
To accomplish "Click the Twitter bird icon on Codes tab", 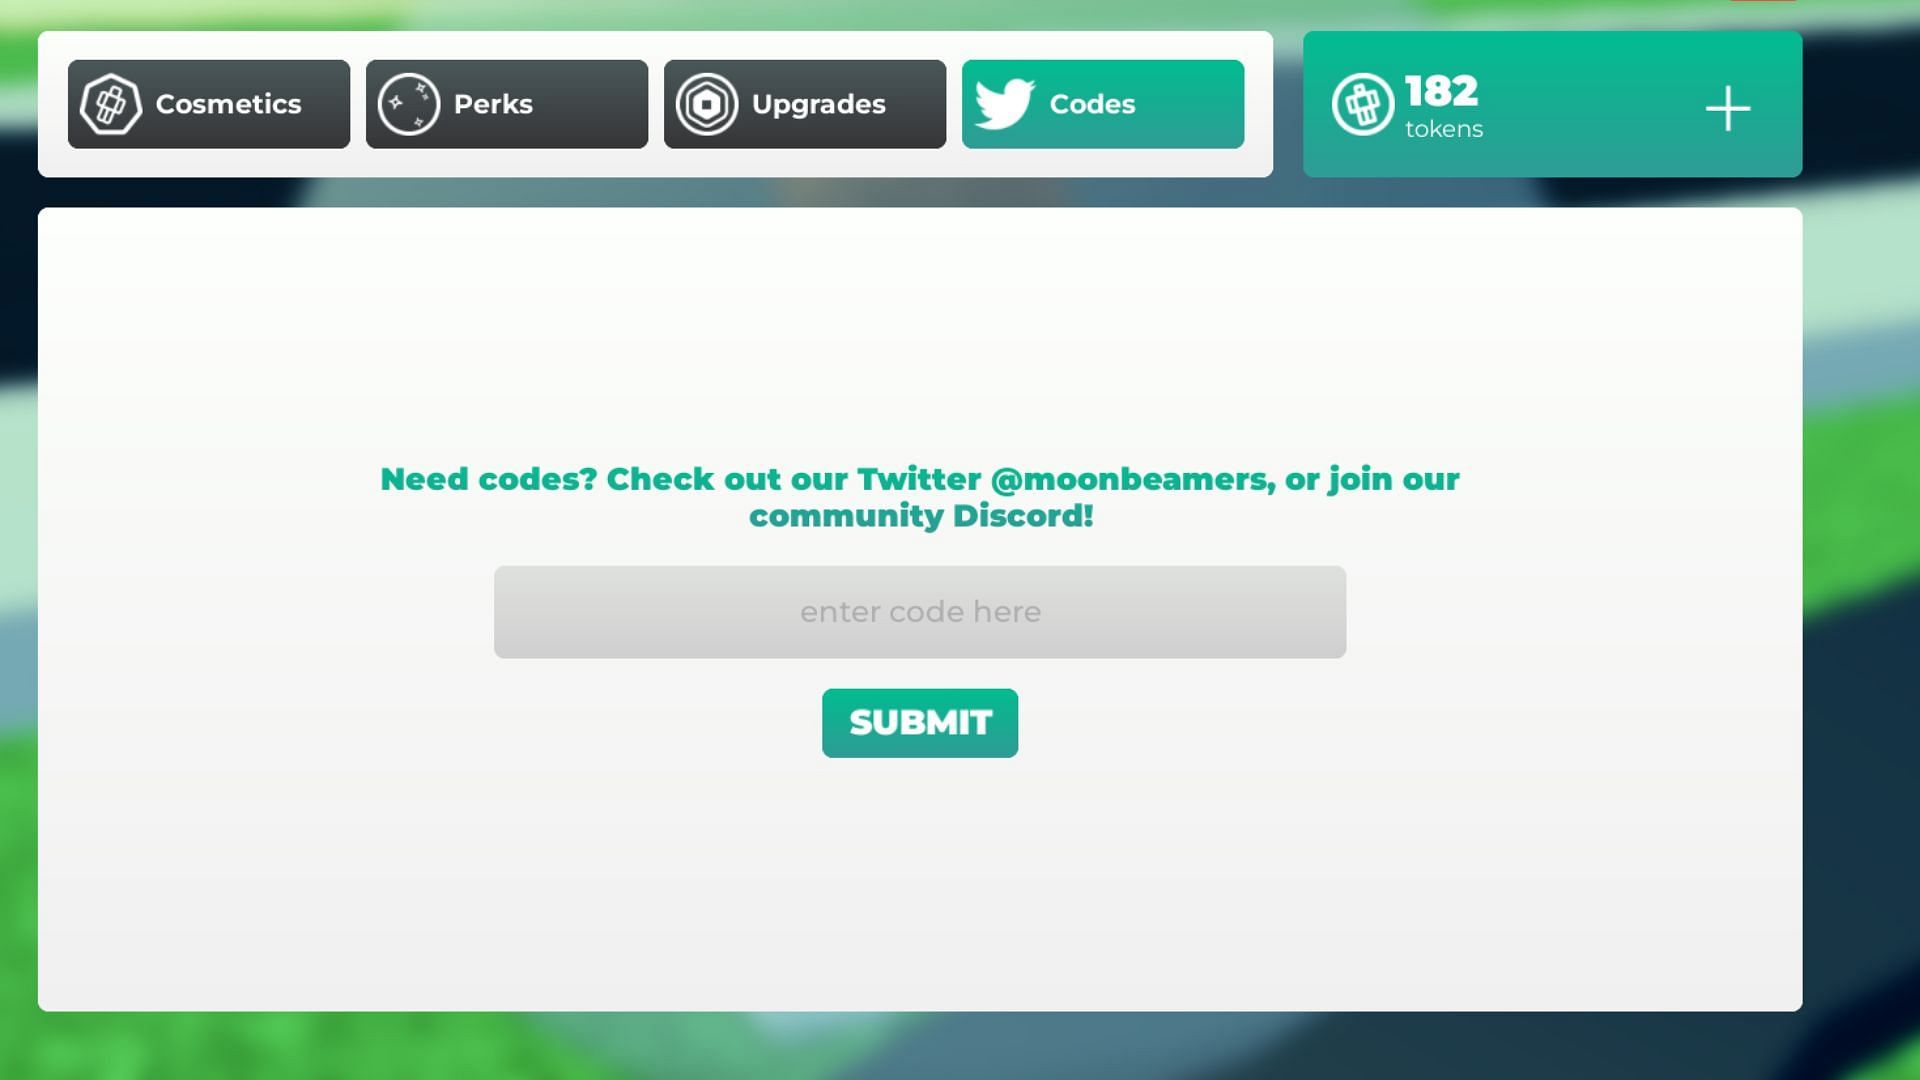I will pyautogui.click(x=1005, y=103).
